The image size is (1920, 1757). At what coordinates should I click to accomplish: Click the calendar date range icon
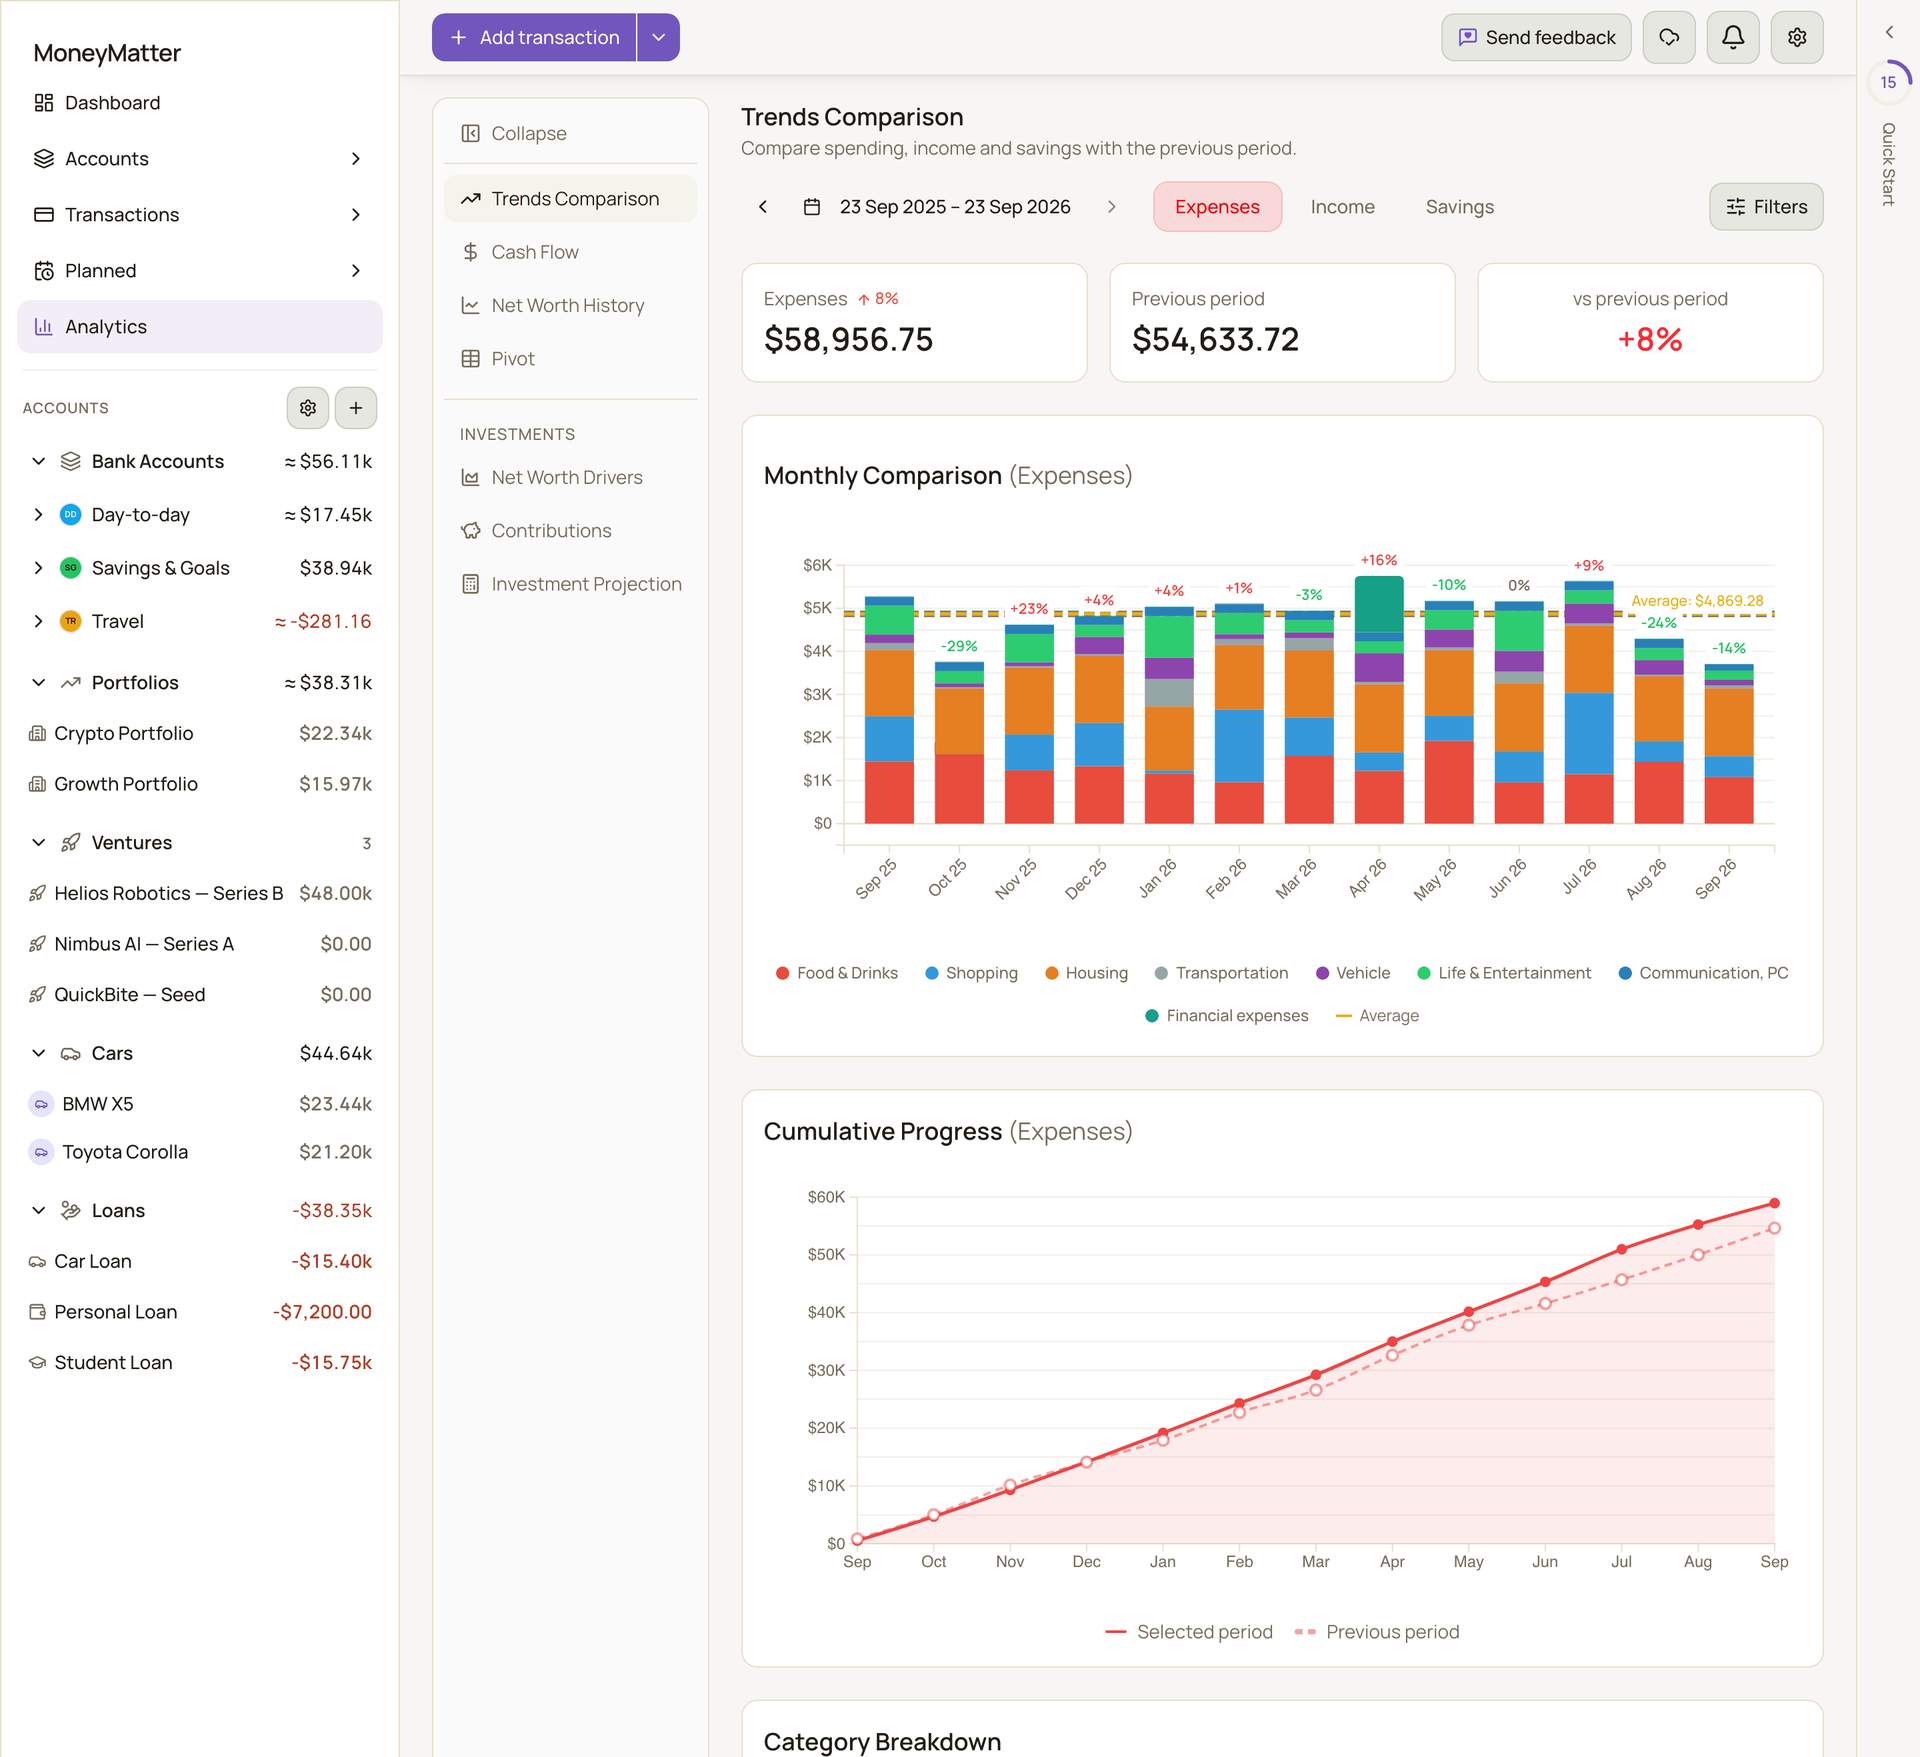(x=812, y=207)
